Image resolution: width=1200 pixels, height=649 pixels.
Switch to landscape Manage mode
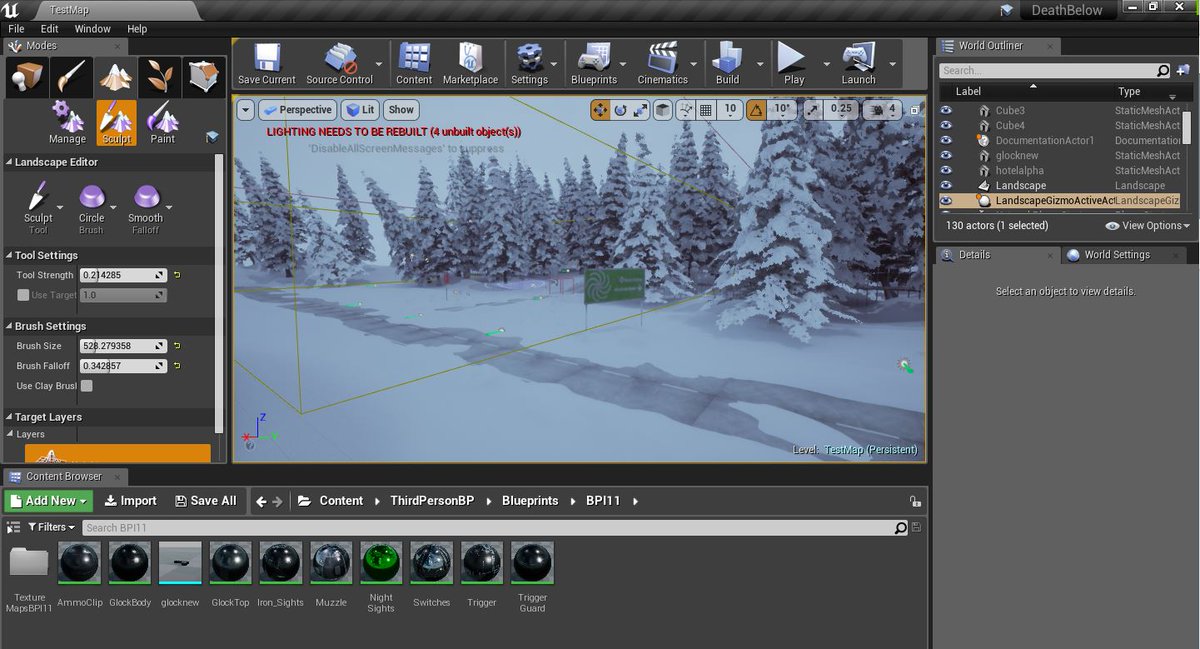click(x=67, y=123)
